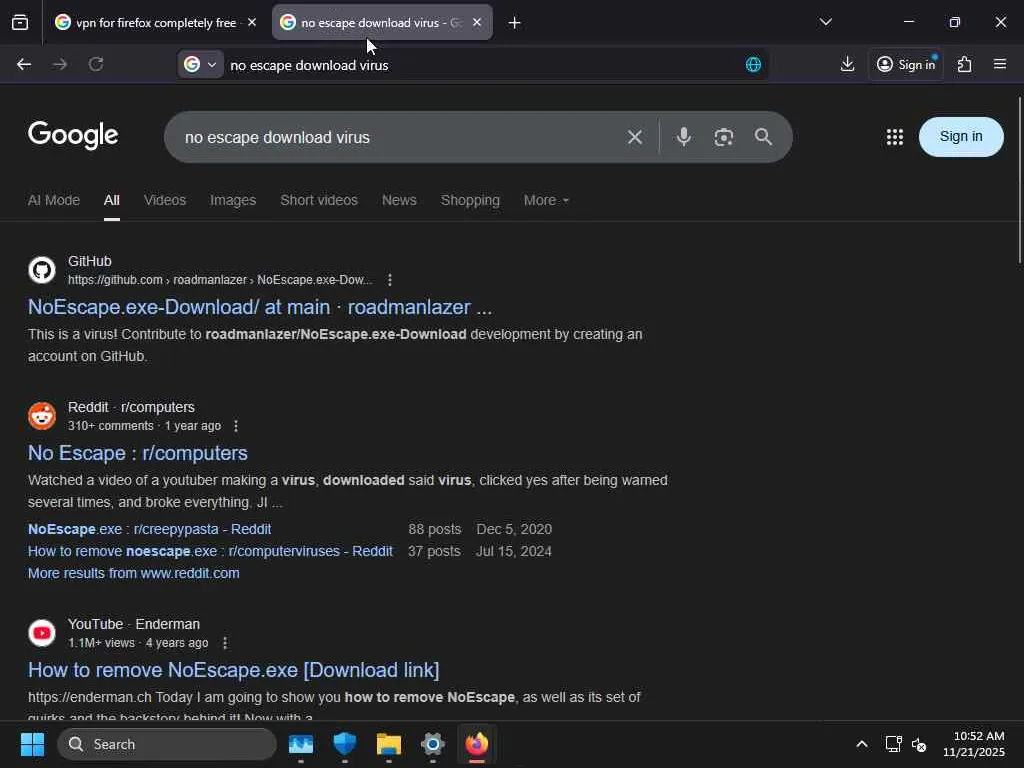Reload the current page
This screenshot has height=768, width=1024.
point(96,64)
